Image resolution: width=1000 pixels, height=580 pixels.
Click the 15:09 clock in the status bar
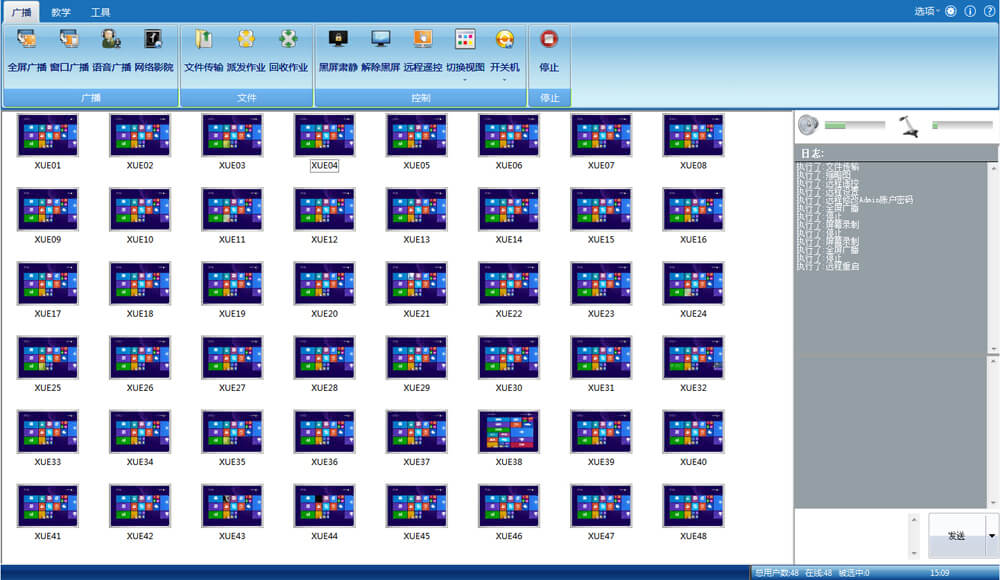[939, 573]
